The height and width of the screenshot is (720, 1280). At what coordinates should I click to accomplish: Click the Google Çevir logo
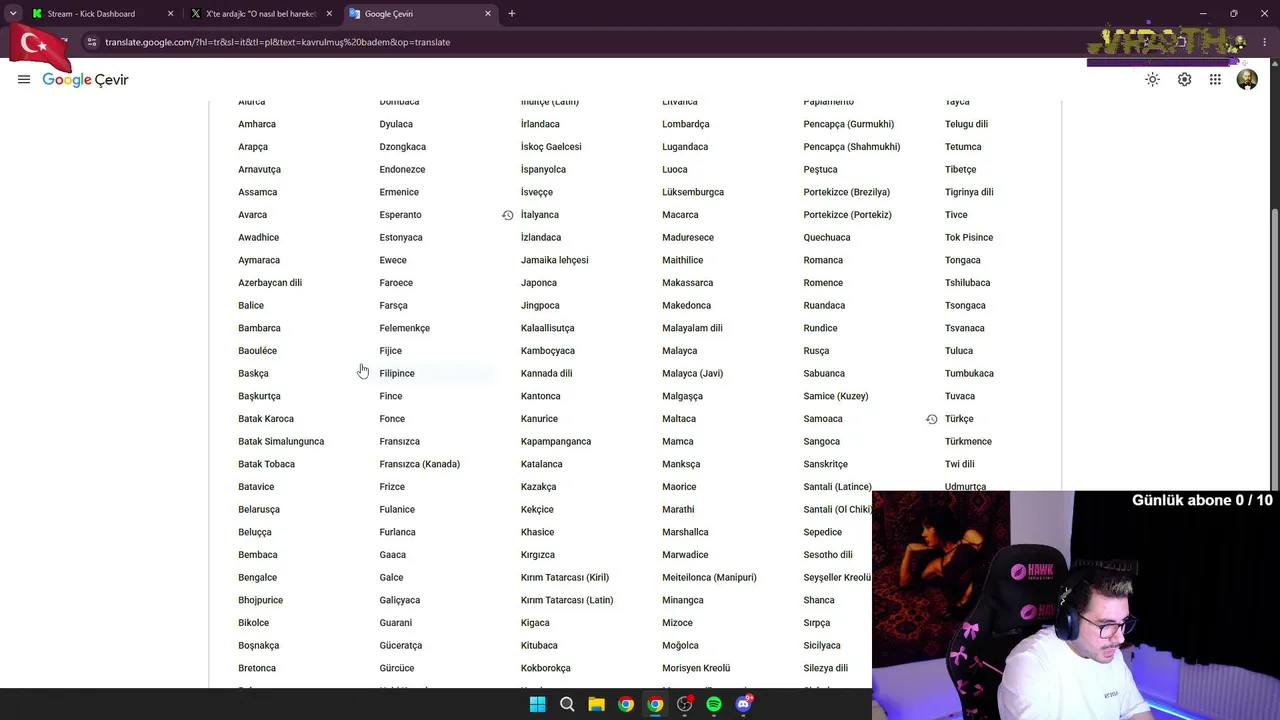tap(86, 80)
